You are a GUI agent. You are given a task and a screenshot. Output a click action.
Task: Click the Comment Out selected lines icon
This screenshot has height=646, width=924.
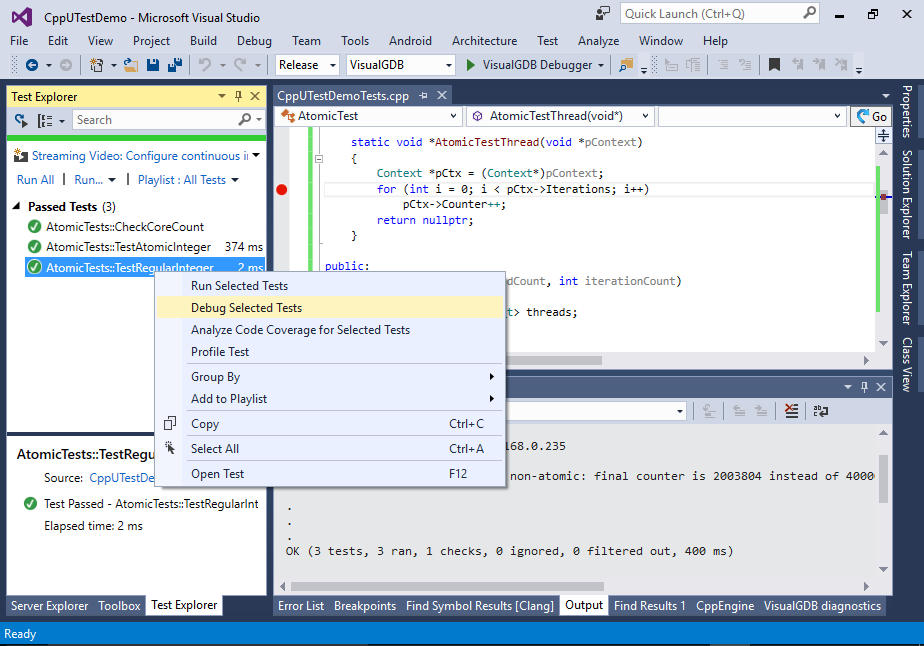(723, 65)
